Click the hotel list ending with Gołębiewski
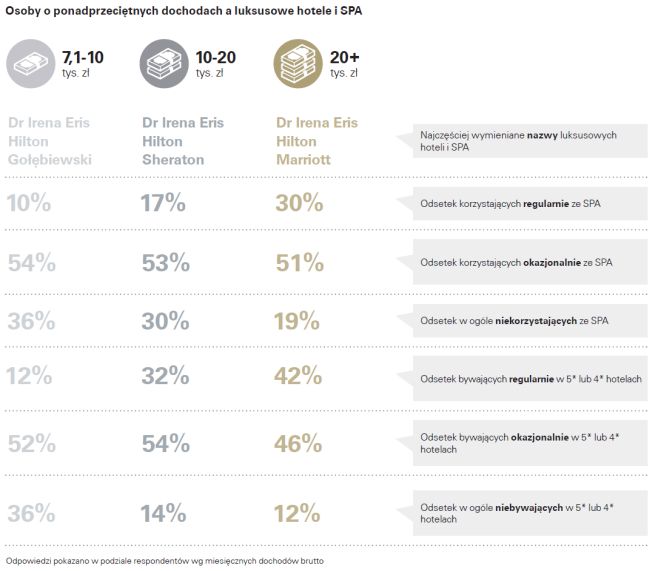The image size is (655, 571). 48,142
